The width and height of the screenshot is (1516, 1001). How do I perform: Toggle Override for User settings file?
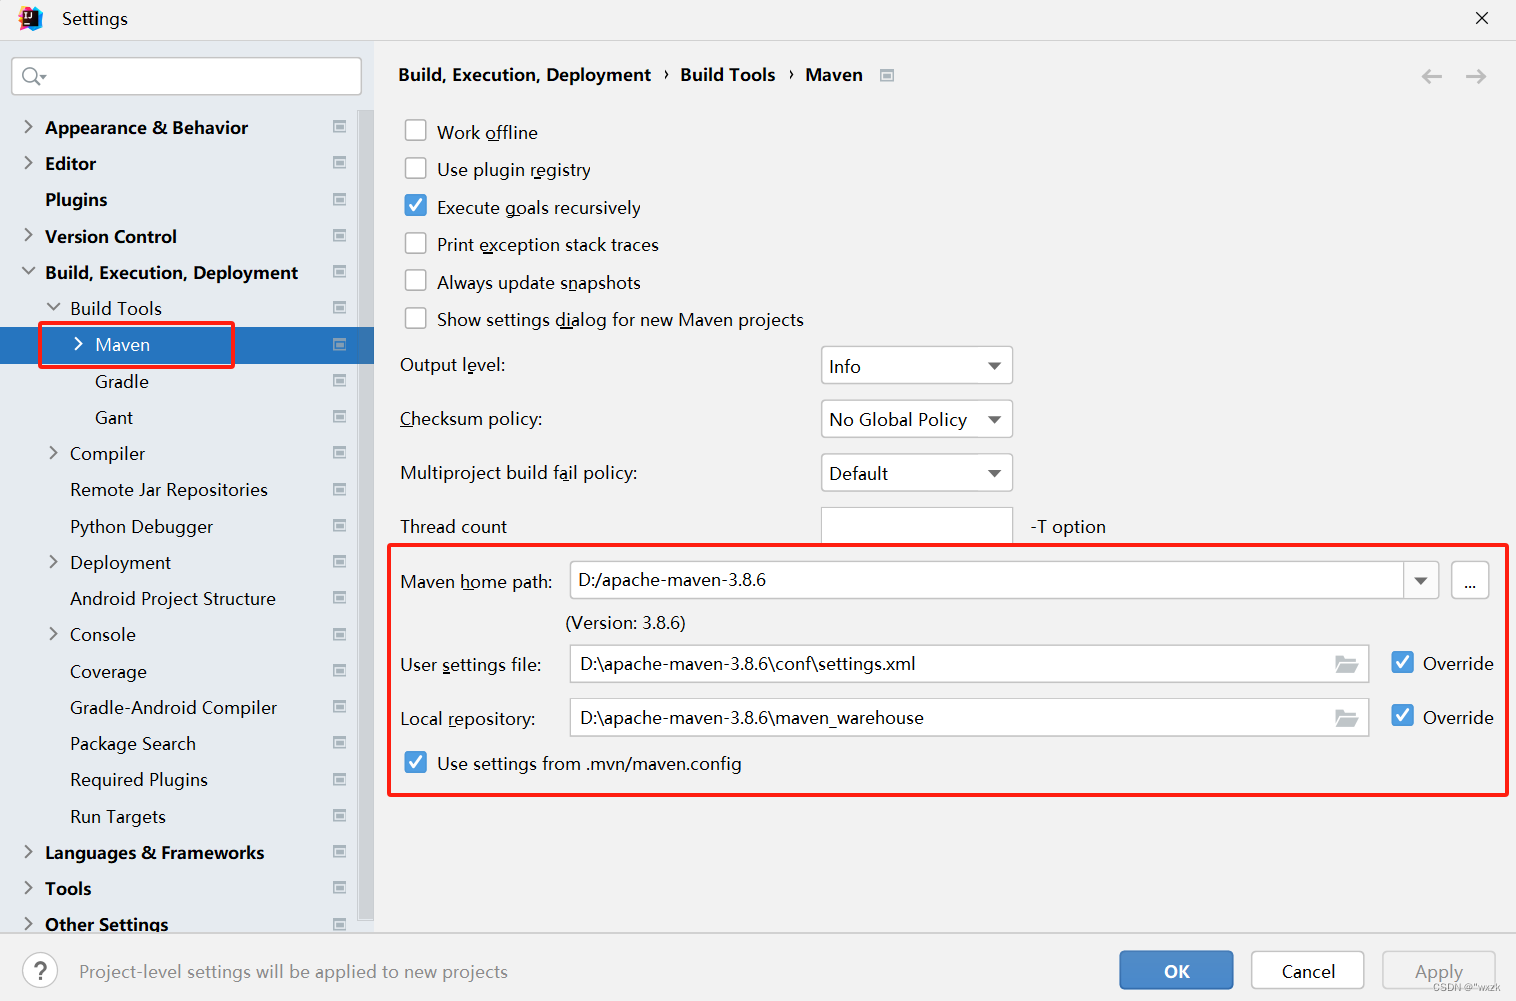pos(1403,662)
